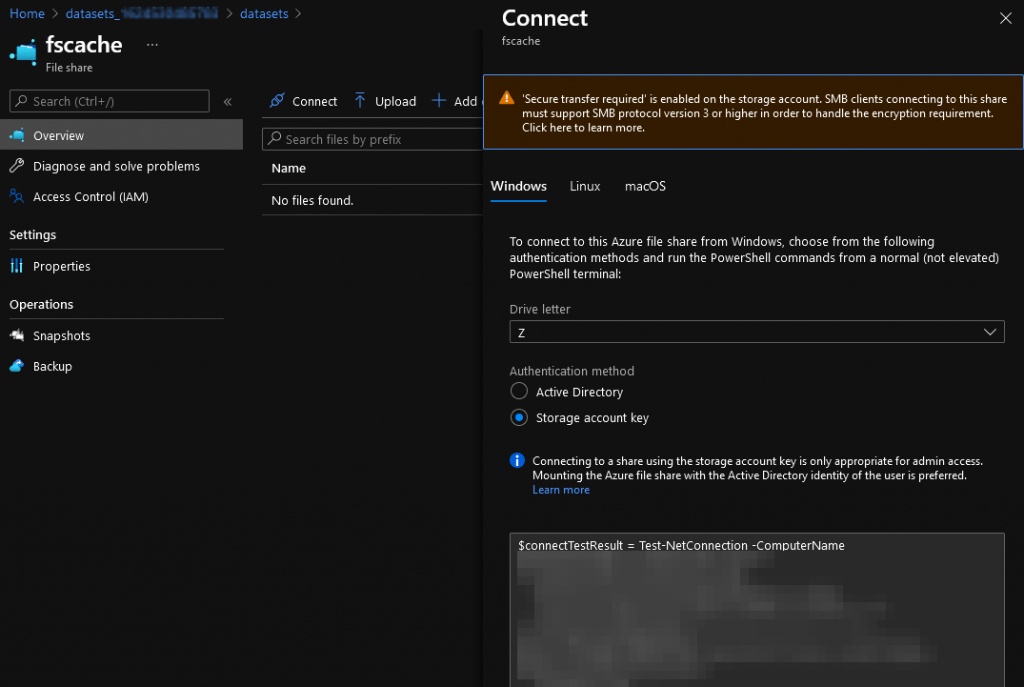
Task: Click the fscache file share icon
Action: [24, 52]
